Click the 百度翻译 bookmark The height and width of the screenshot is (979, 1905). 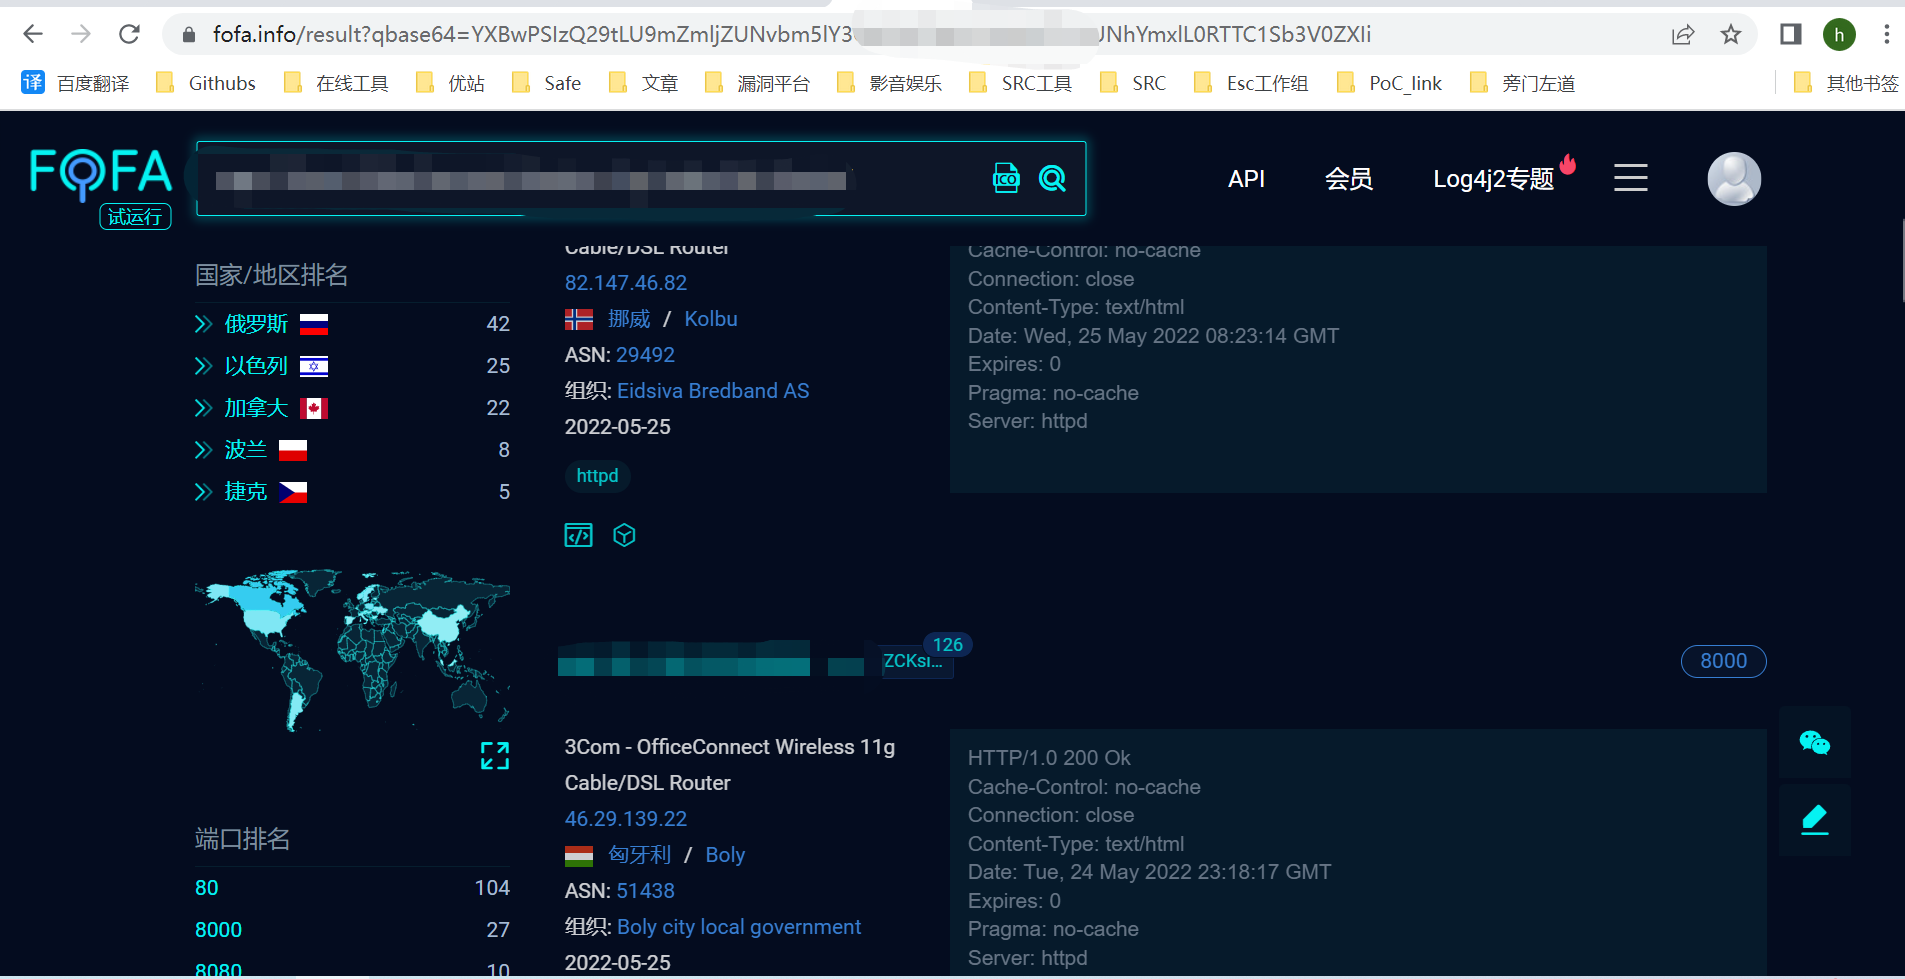point(75,83)
